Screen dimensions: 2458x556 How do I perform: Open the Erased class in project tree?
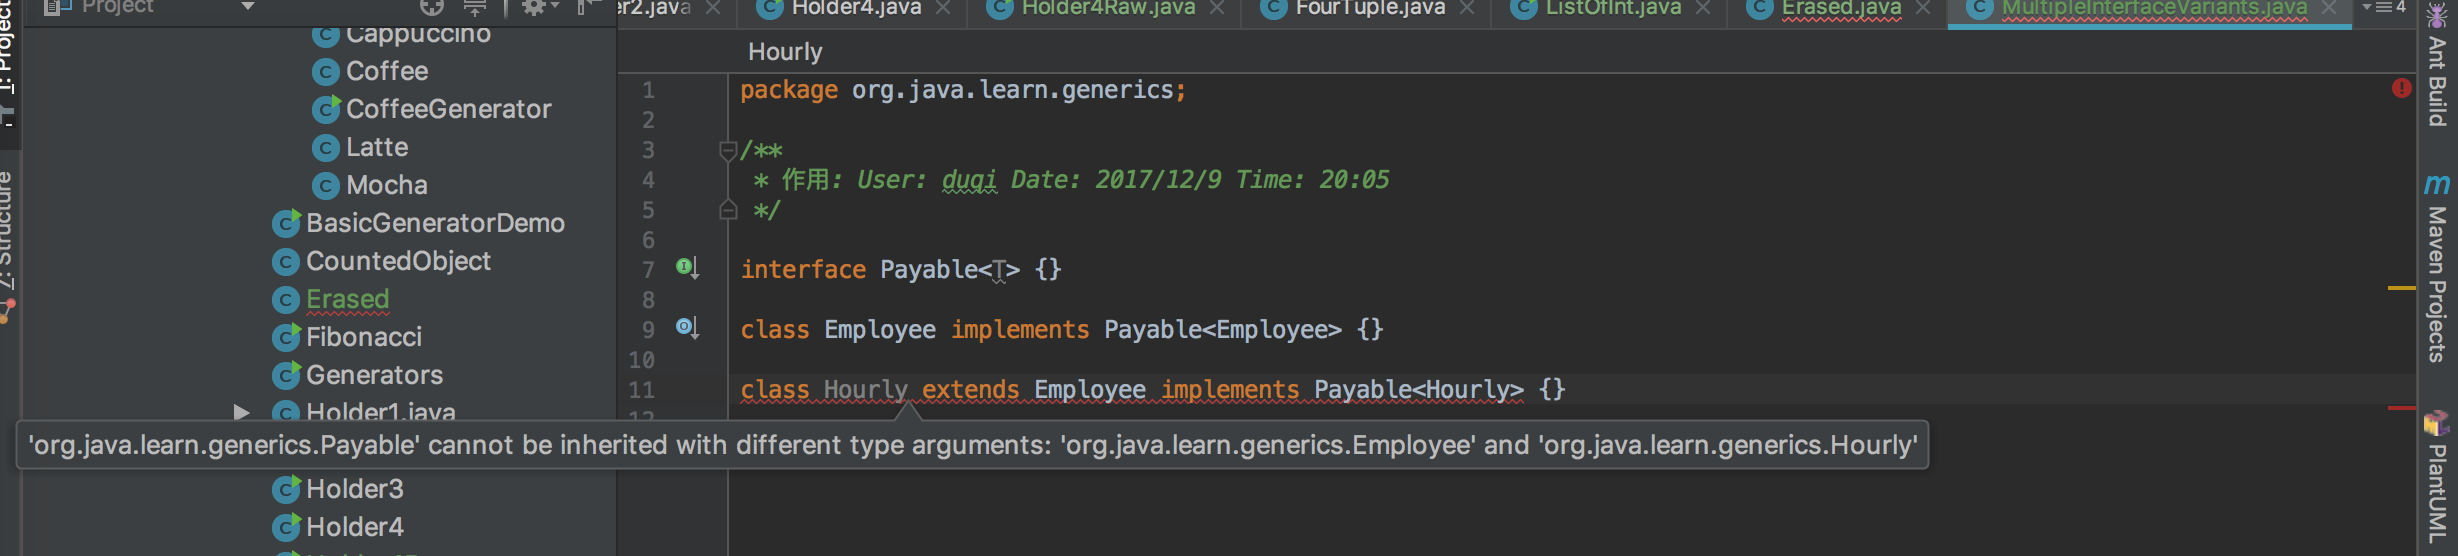click(x=347, y=299)
